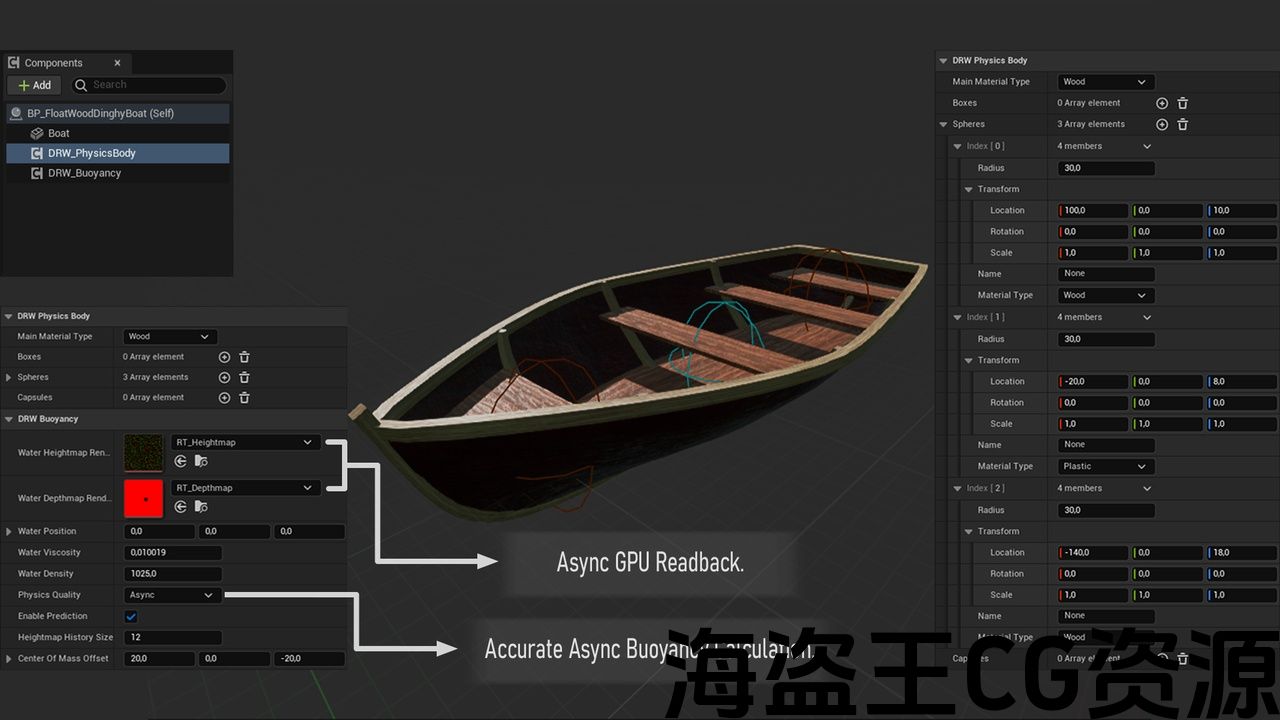This screenshot has width=1280, height=720.
Task: Select the DRW_Buoyancy component
Action: click(x=84, y=173)
